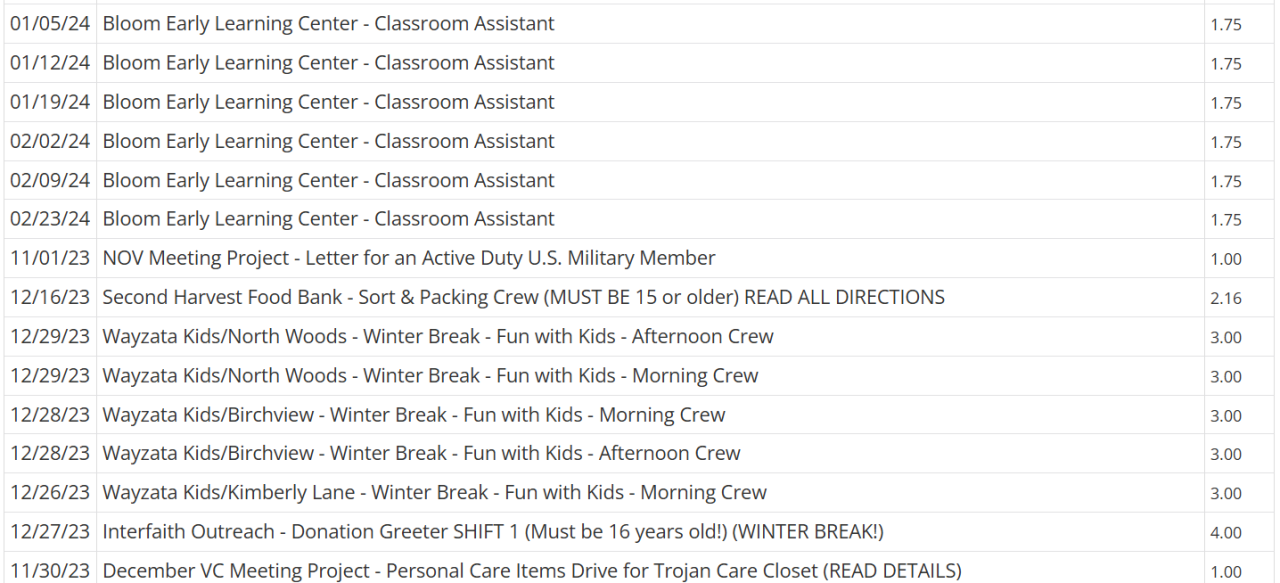Click the 02/02/24 date cell
Screen dimensions: 1280x583
coord(50,141)
